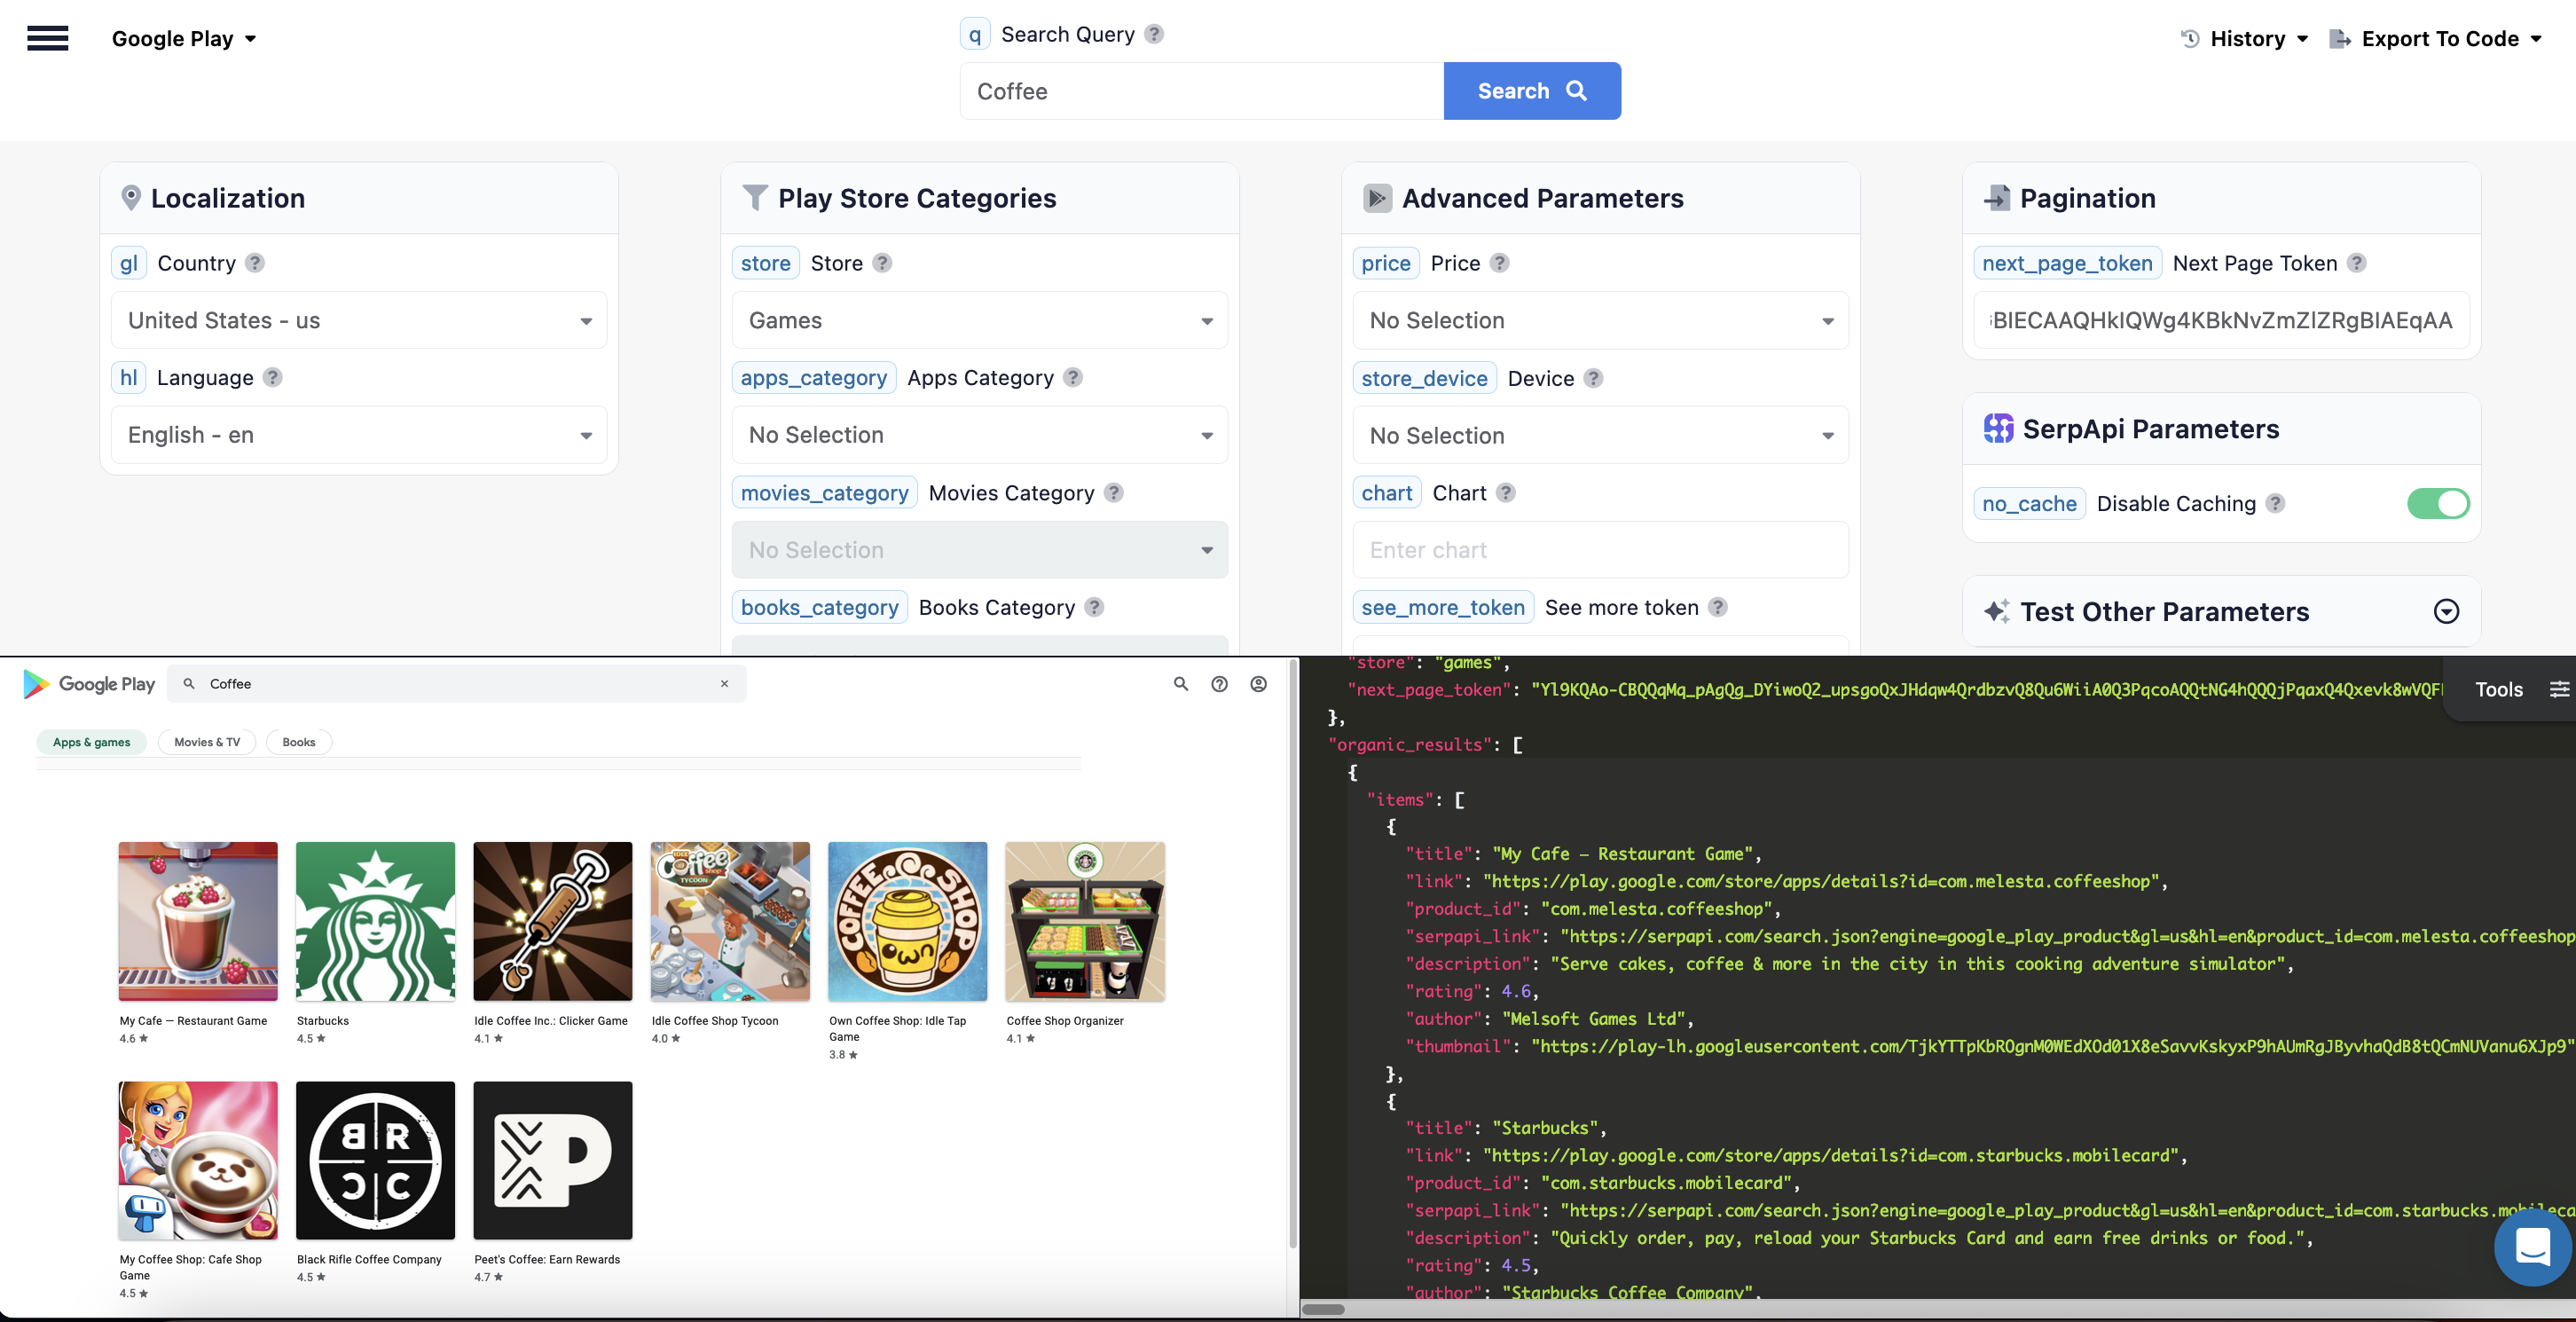
Task: Open the chat support bubble
Action: [2532, 1247]
